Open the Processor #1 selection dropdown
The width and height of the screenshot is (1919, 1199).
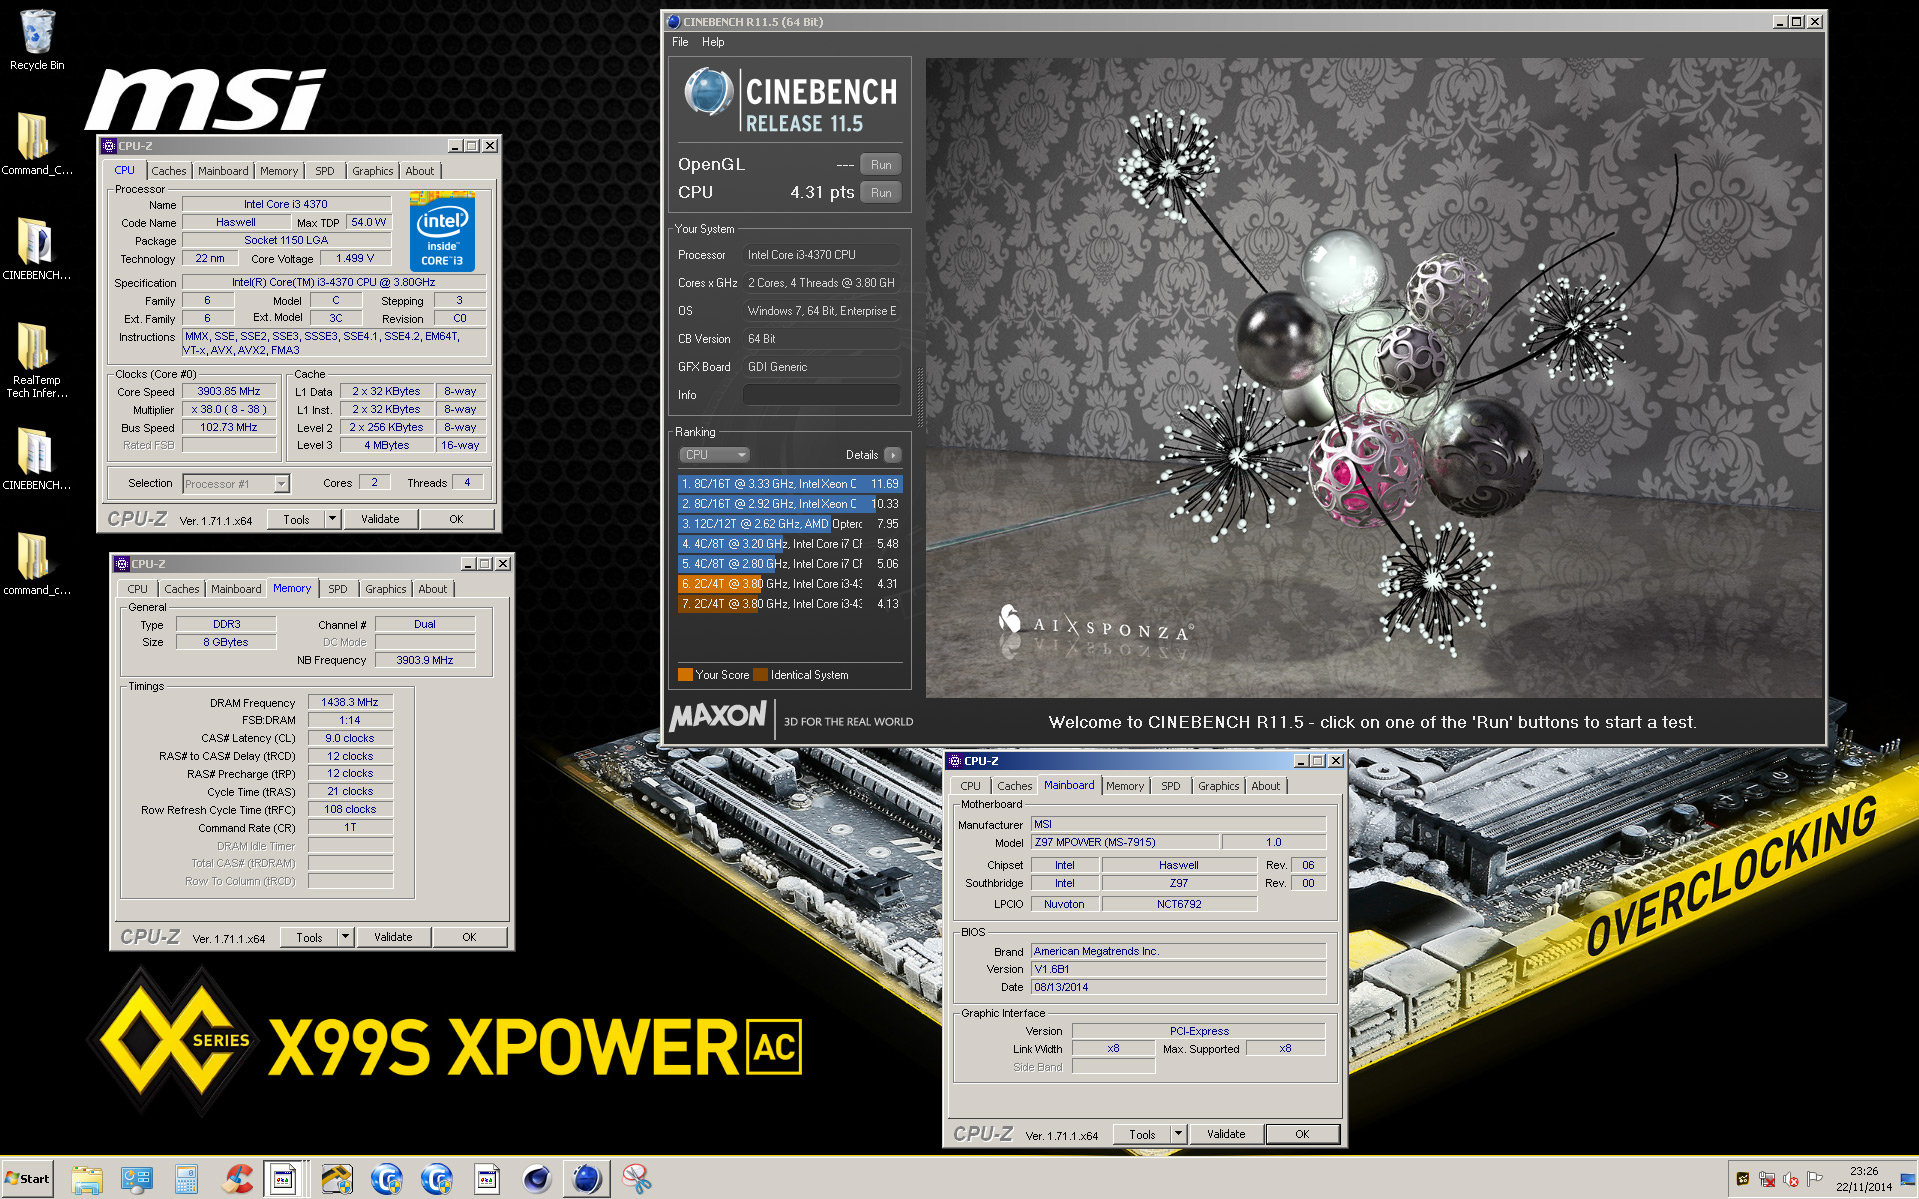pyautogui.click(x=236, y=484)
